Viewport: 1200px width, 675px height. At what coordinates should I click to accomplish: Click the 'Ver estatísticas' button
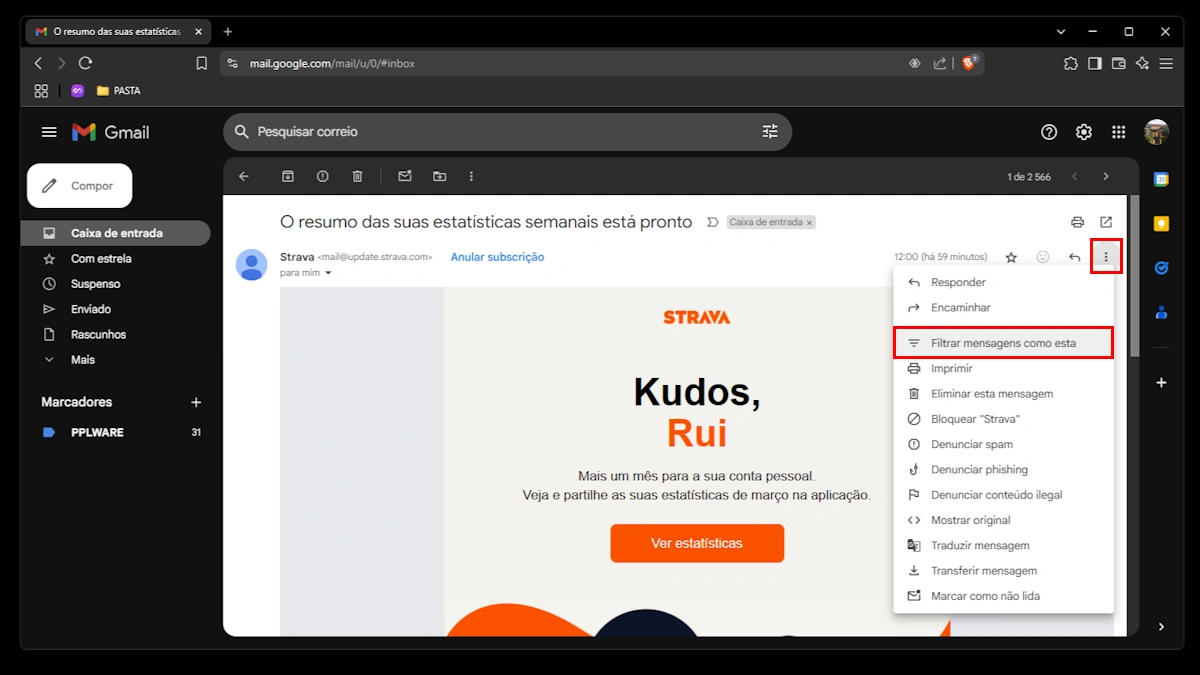tap(697, 543)
